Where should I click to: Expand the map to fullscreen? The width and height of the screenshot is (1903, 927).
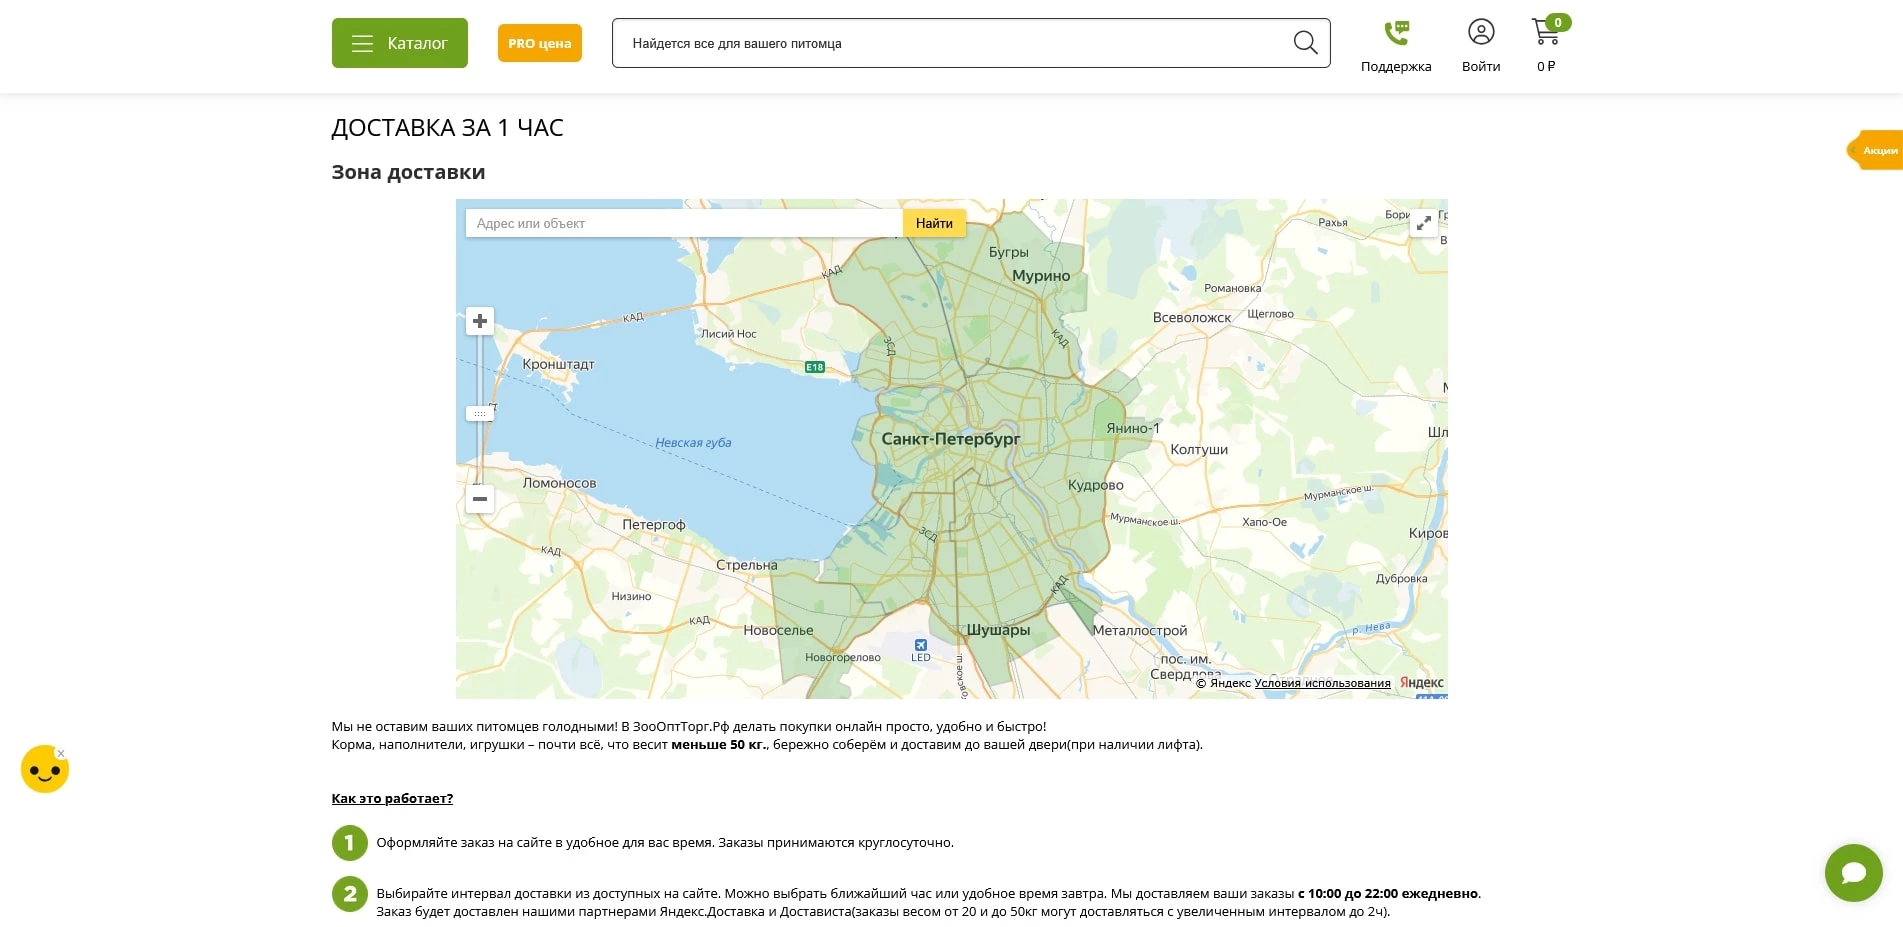click(1424, 222)
